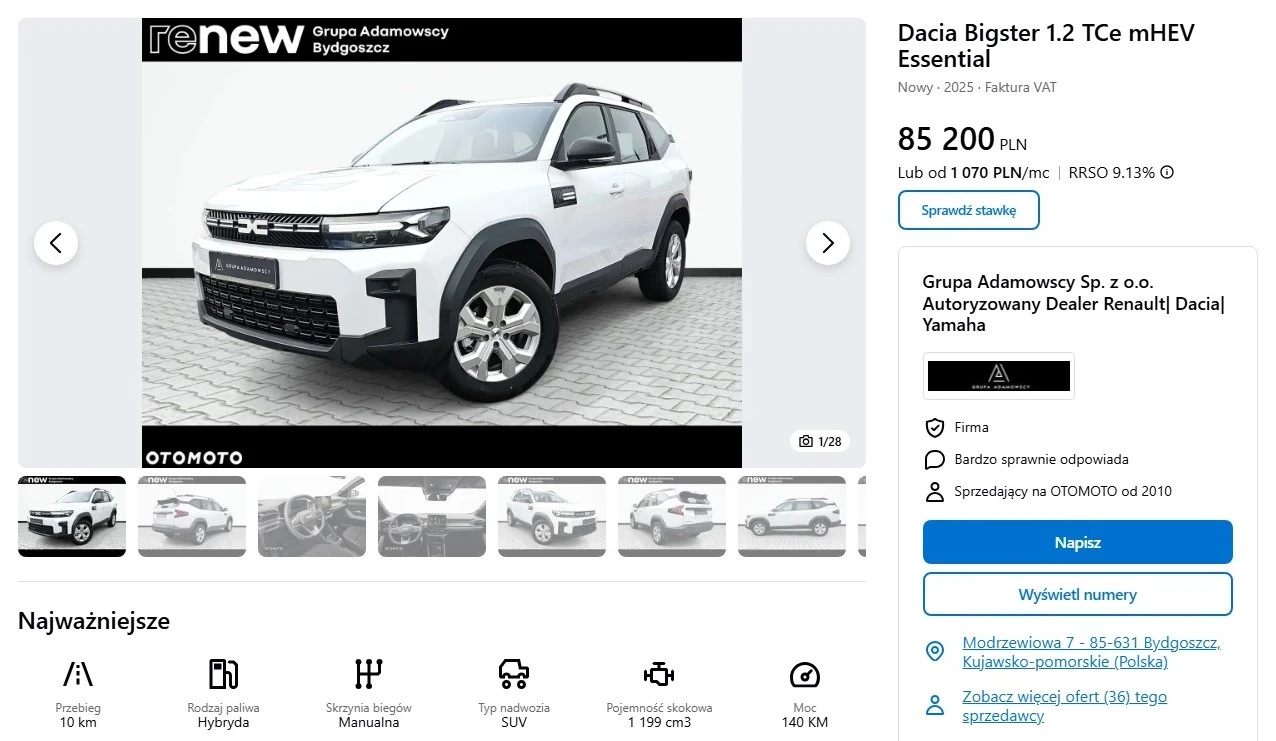Open the Modrzewiowa 7 Bydgoszcz address link
Image resolution: width=1276 pixels, height=741 pixels.
point(1091,652)
